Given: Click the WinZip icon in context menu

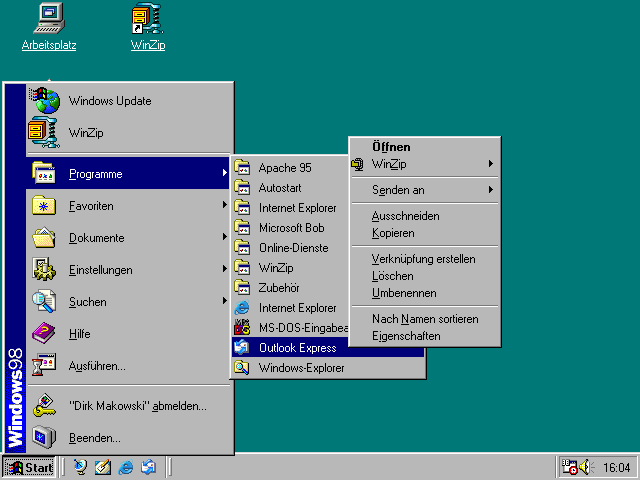Looking at the screenshot, I should coord(358,164).
